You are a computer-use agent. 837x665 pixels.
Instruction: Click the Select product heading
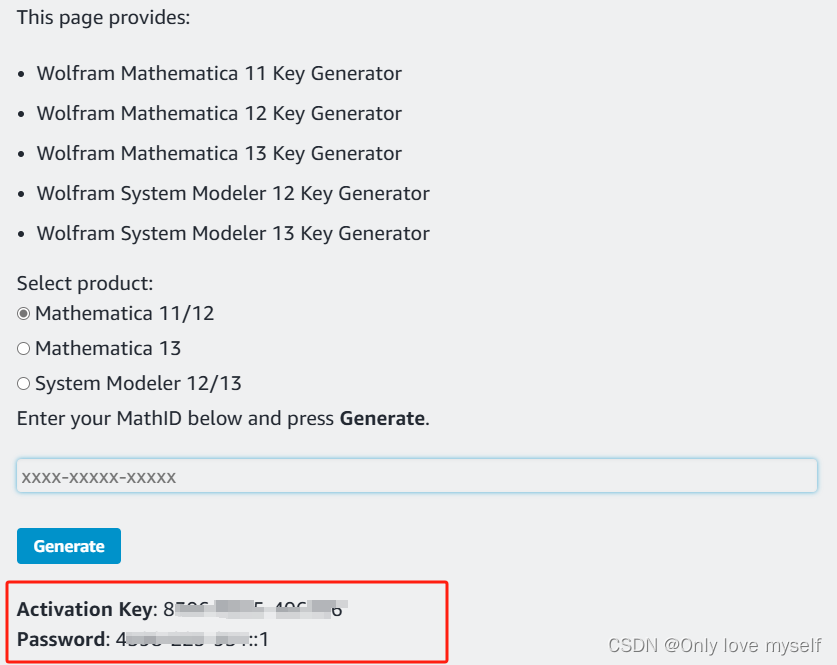(84, 283)
